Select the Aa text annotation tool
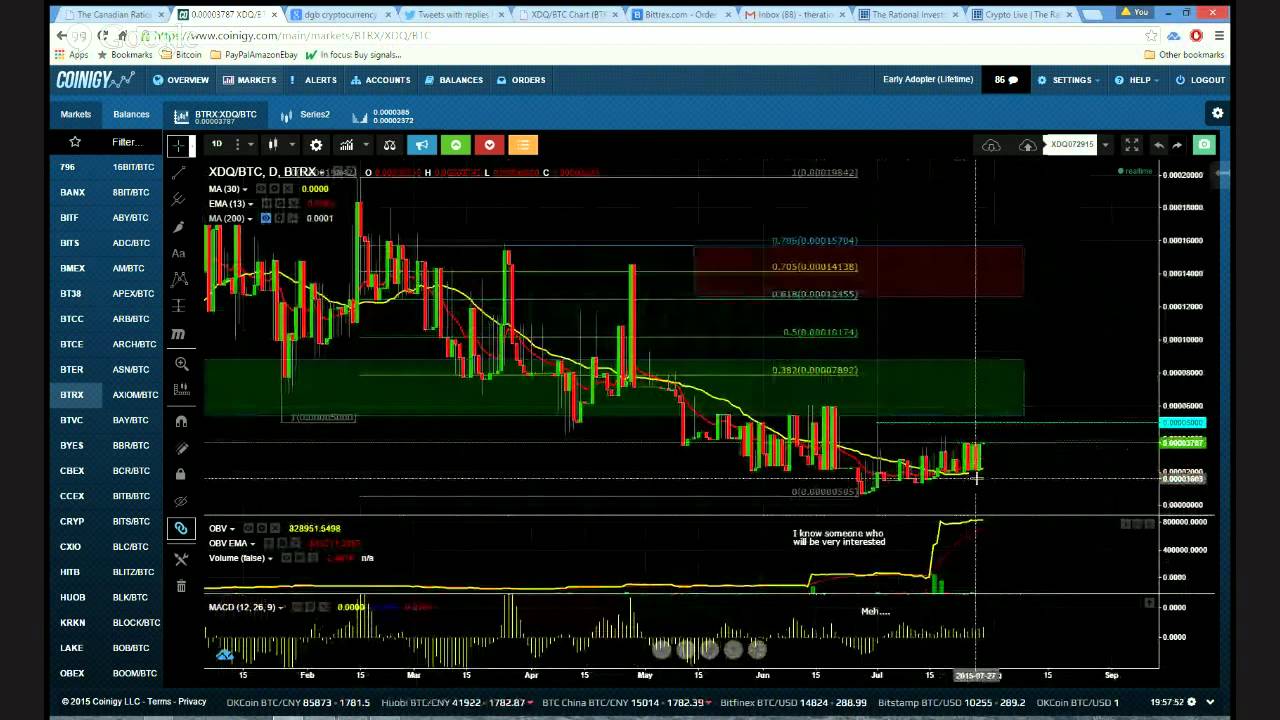Image resolution: width=1280 pixels, height=720 pixels. [x=179, y=254]
